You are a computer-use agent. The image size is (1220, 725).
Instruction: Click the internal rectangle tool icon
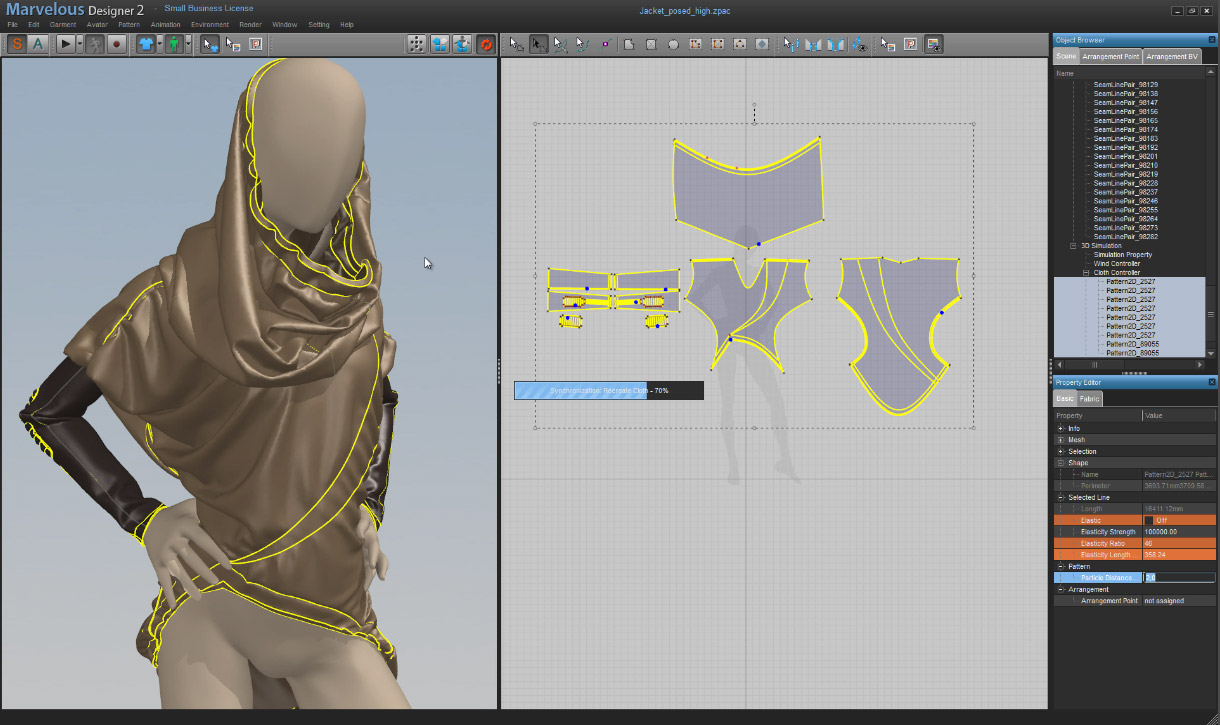[717, 44]
